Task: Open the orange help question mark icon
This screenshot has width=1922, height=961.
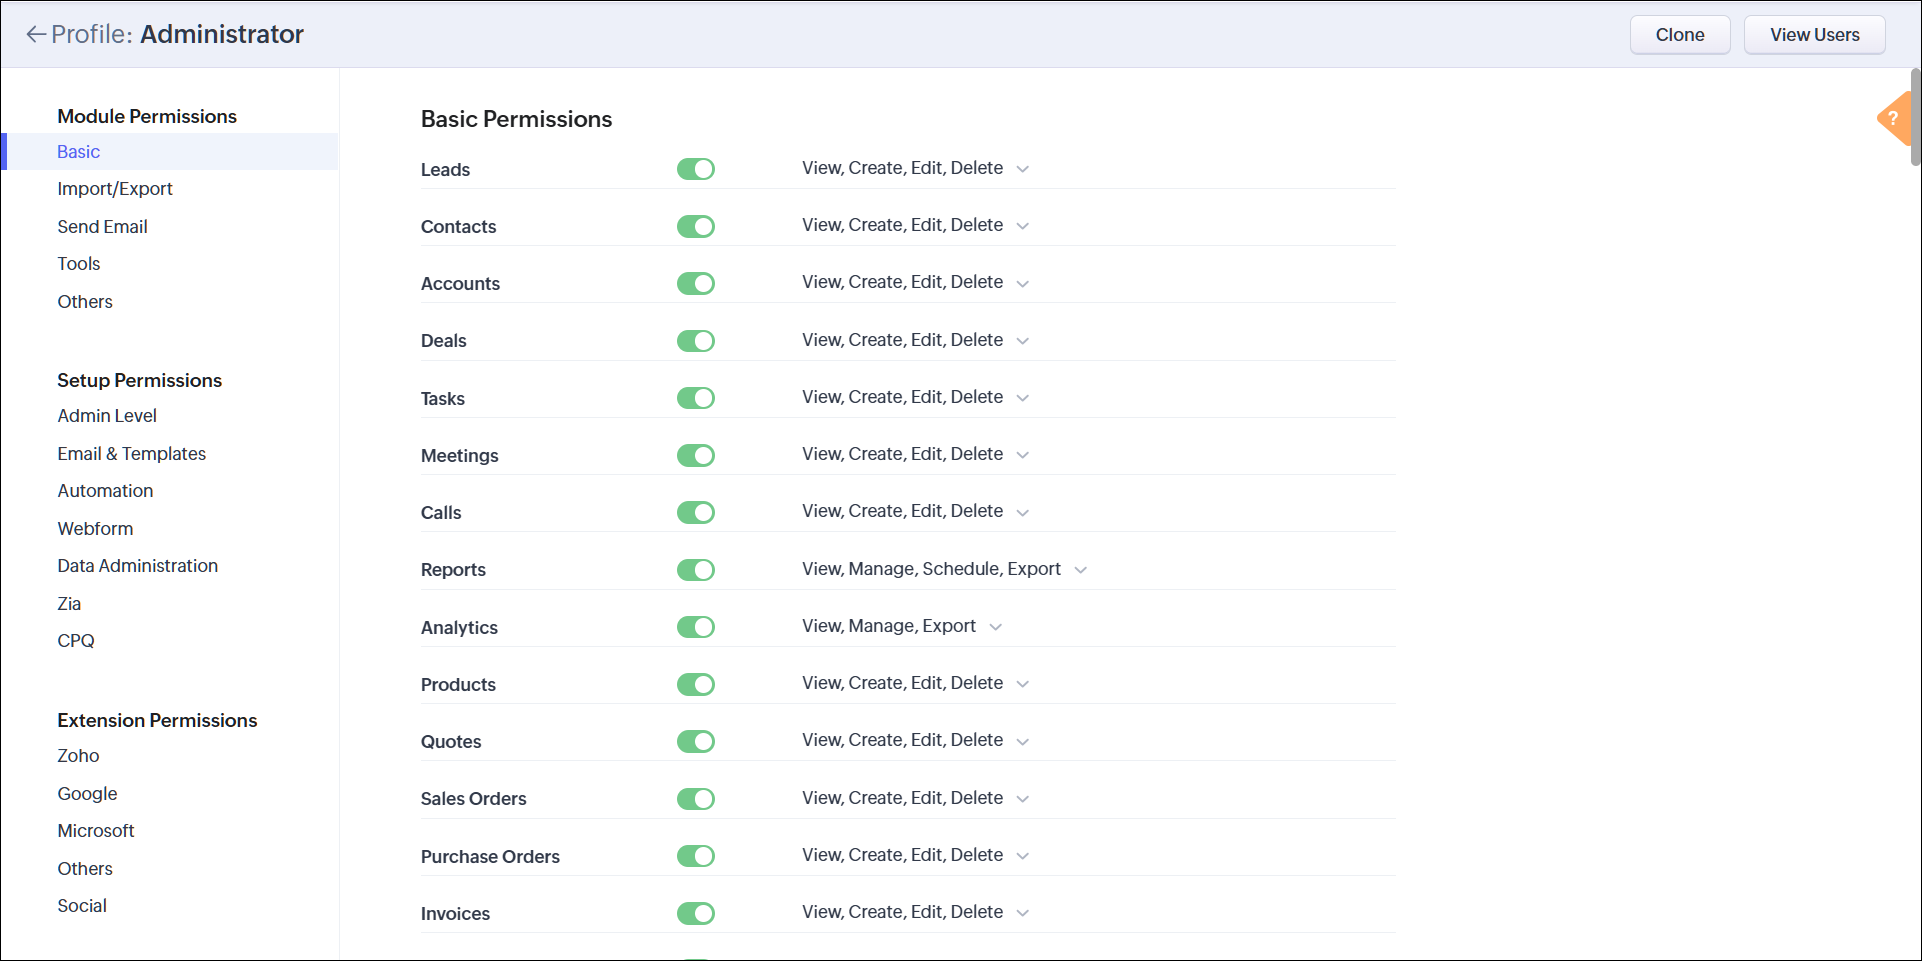Action: (x=1894, y=119)
